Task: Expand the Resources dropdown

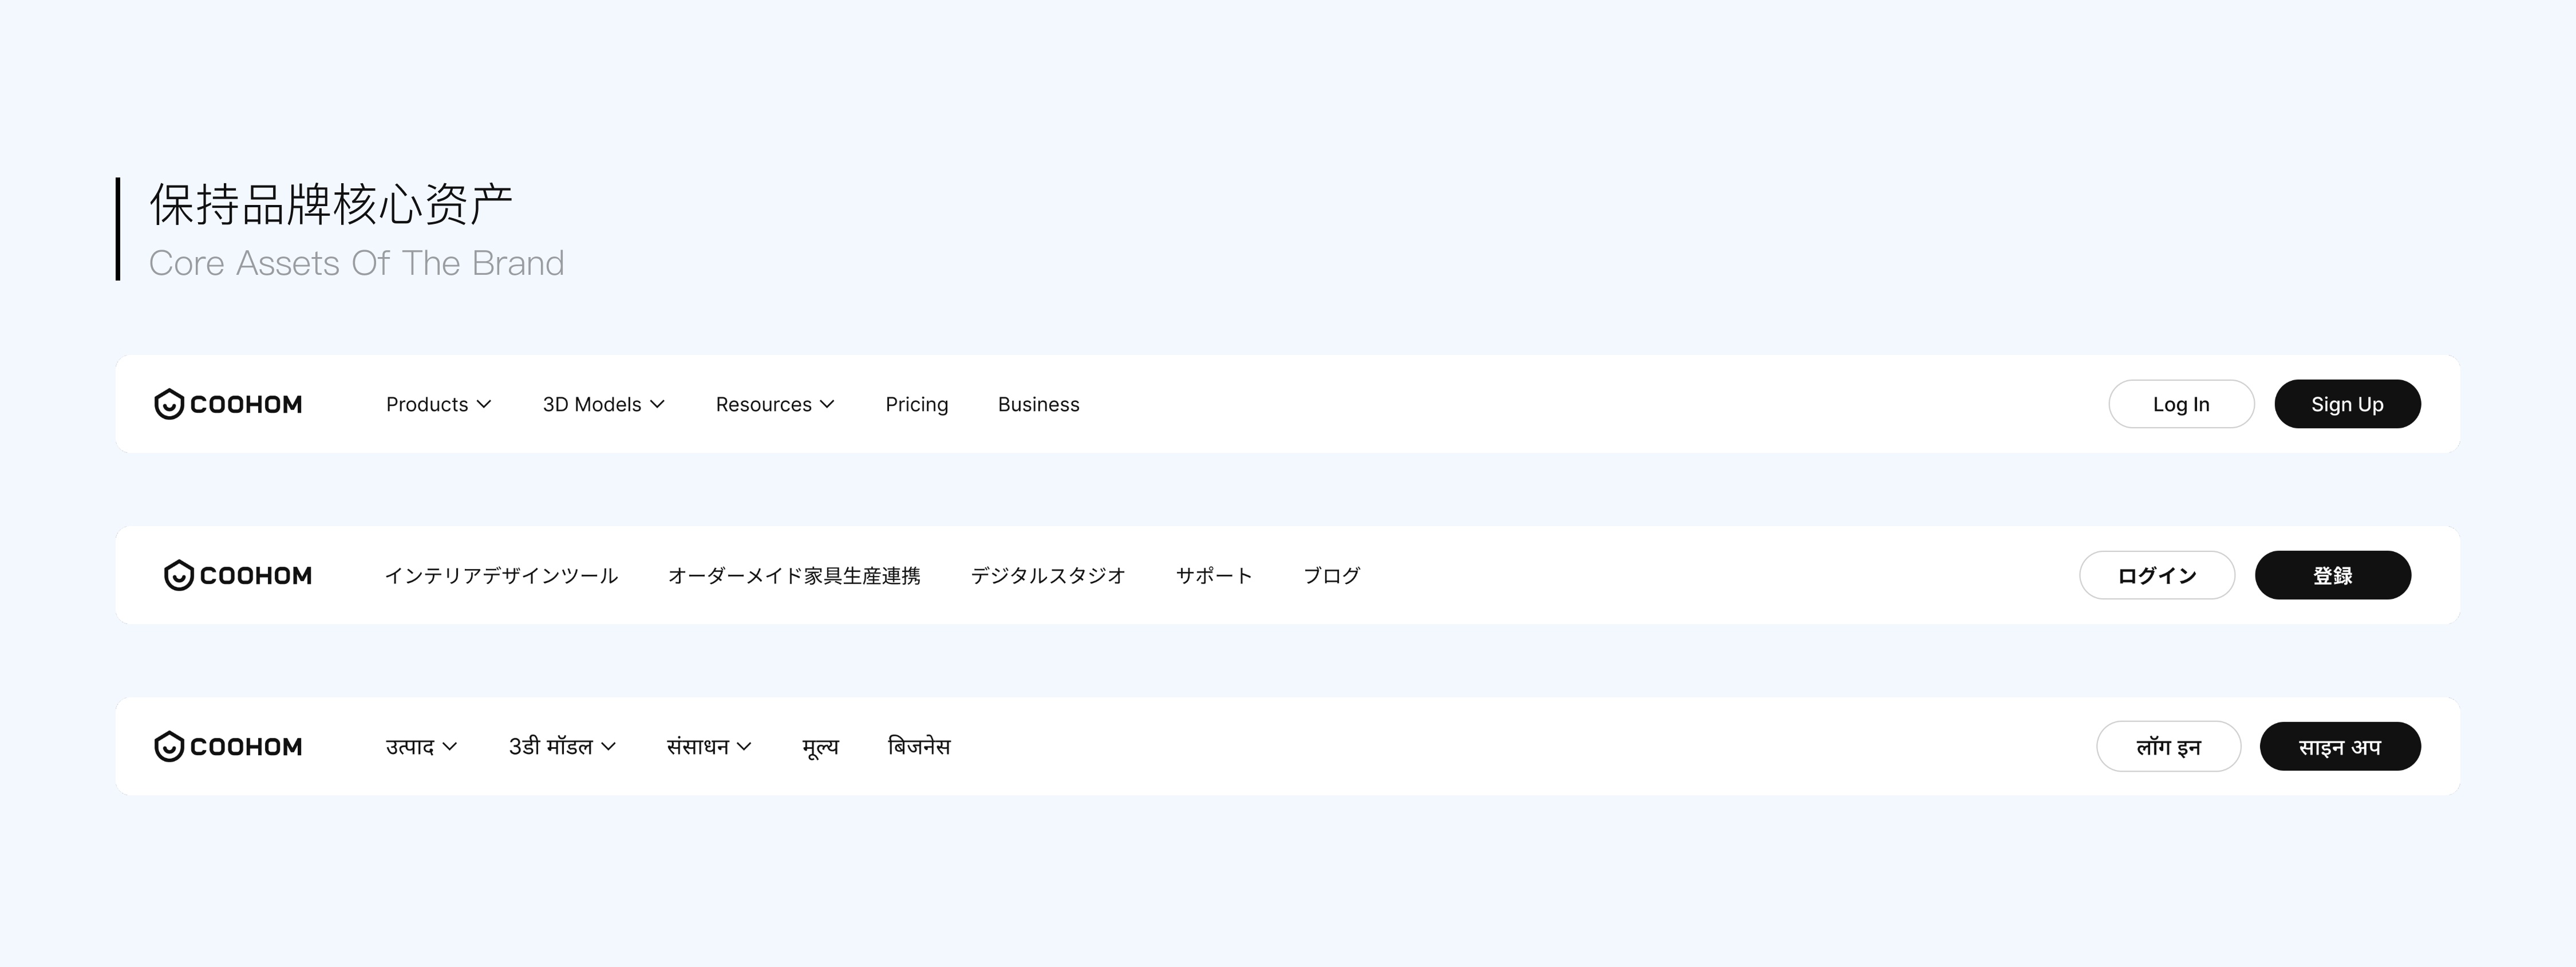Action: coord(774,404)
